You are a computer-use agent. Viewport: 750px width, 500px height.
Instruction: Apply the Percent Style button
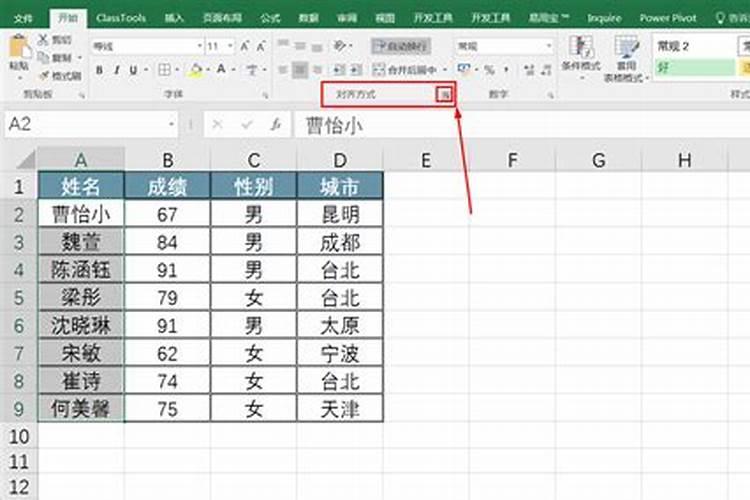click(489, 70)
